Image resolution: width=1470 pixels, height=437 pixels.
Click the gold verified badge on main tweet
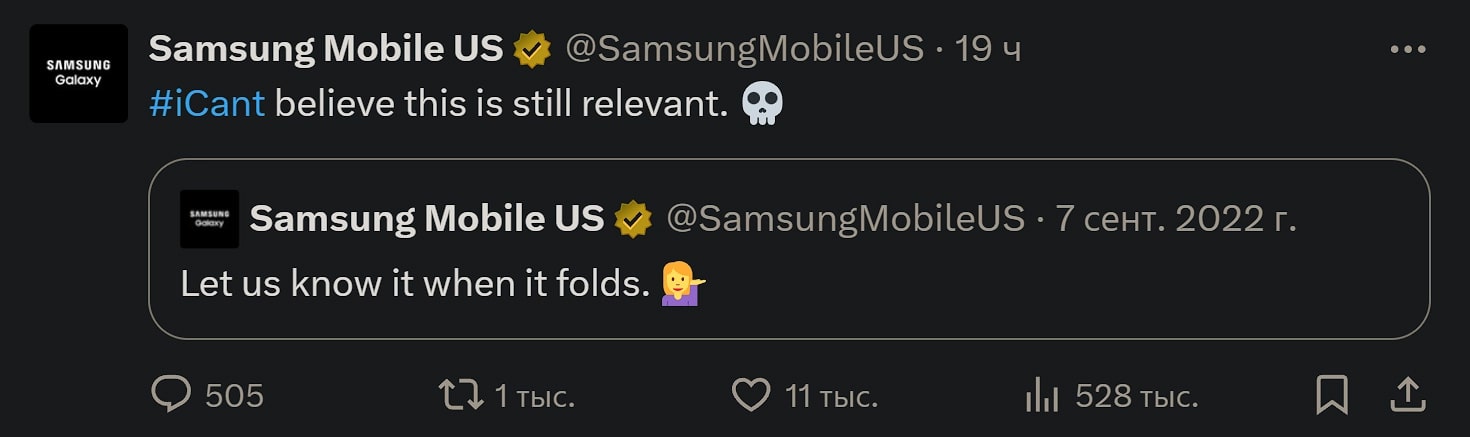point(532,50)
